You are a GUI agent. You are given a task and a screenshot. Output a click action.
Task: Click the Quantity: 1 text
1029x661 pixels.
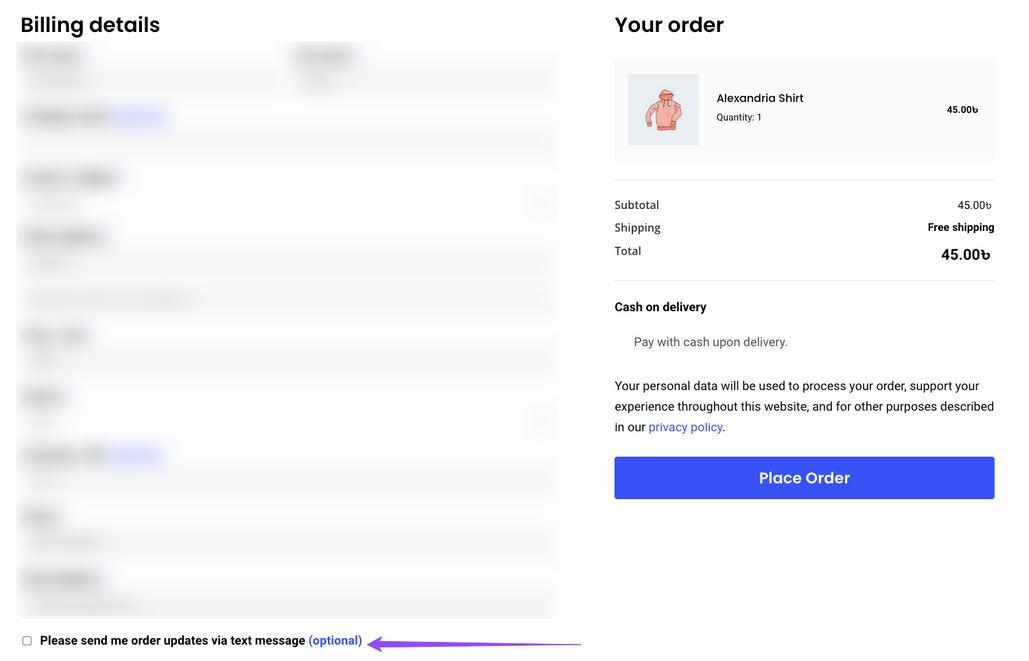738,117
